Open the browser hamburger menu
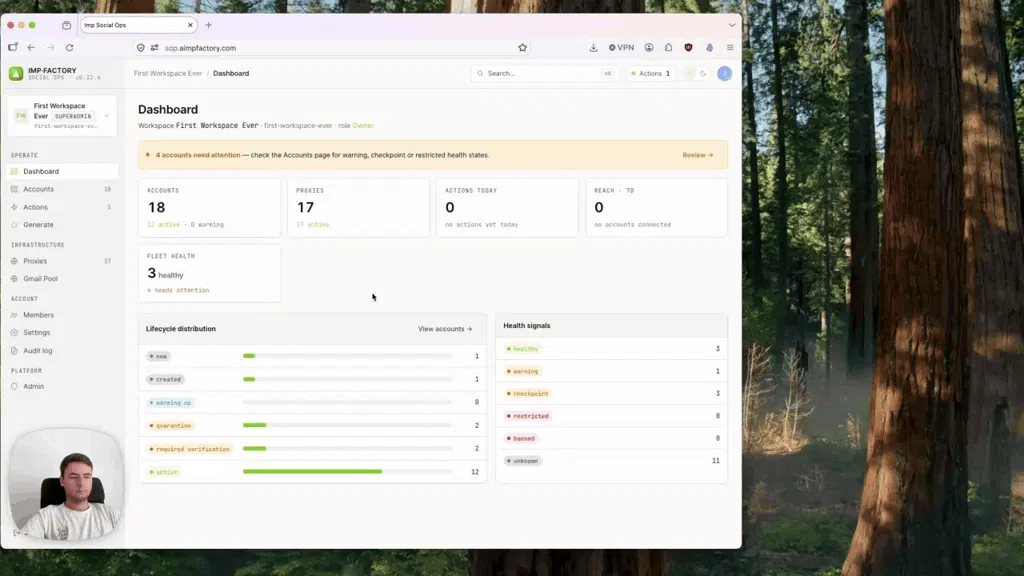Image resolution: width=1024 pixels, height=576 pixels. point(730,48)
